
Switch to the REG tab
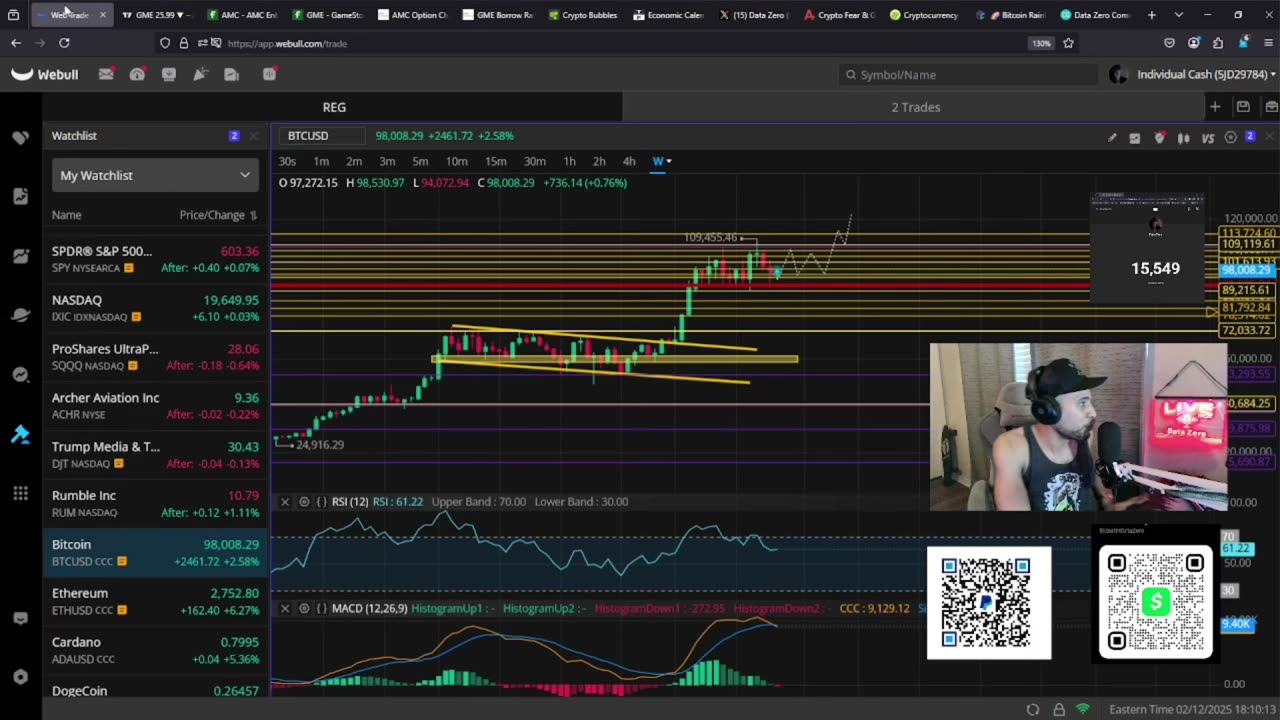pos(334,107)
